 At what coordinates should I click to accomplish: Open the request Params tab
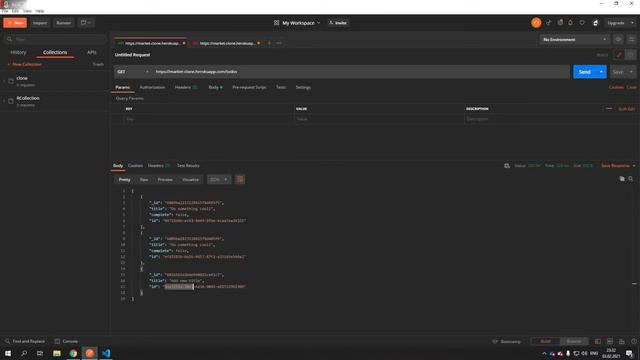(122, 87)
